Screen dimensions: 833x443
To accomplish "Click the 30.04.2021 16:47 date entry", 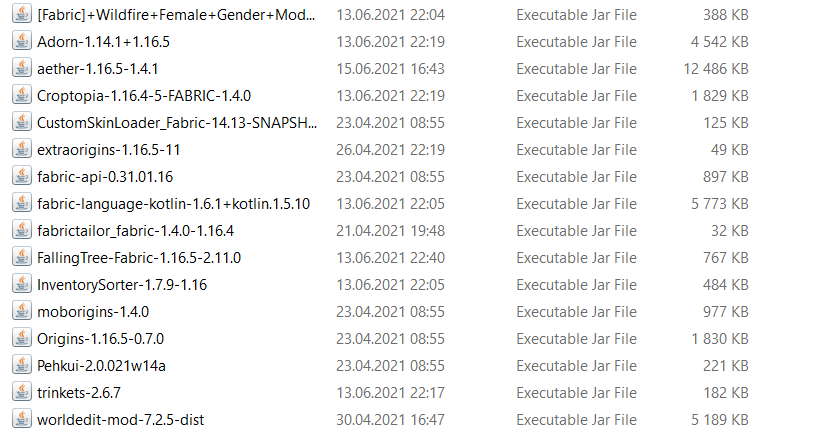I will (390, 420).
